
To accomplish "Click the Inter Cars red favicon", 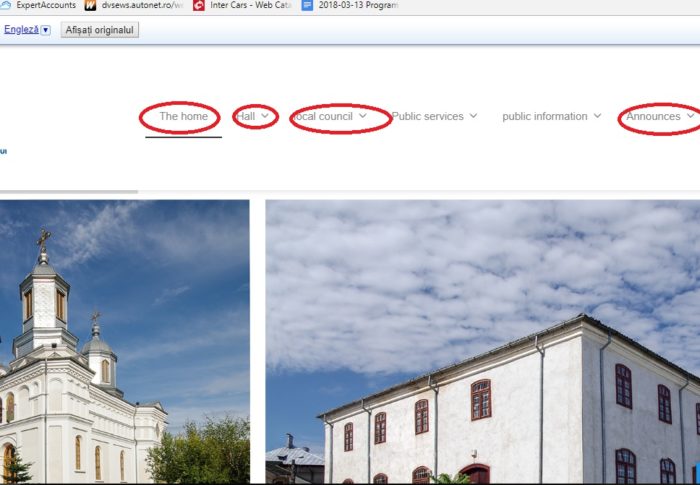I will pos(199,5).
